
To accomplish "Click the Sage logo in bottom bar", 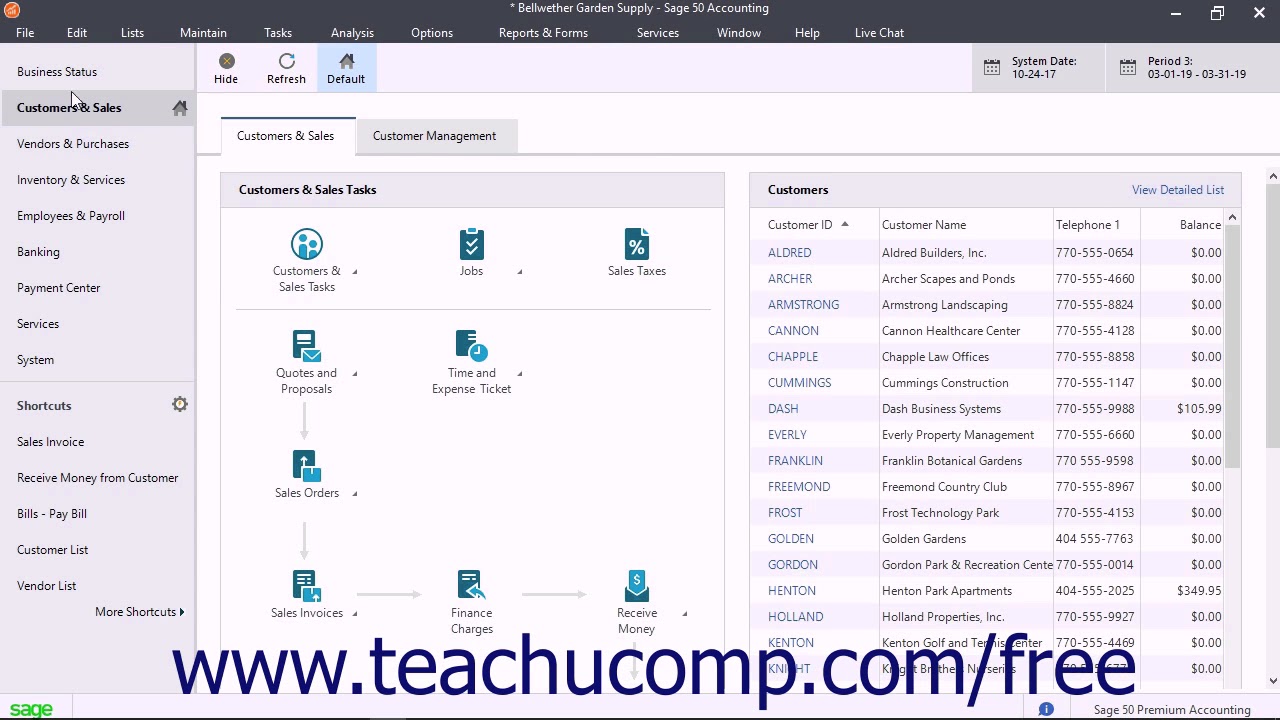I will pyautogui.click(x=31, y=709).
